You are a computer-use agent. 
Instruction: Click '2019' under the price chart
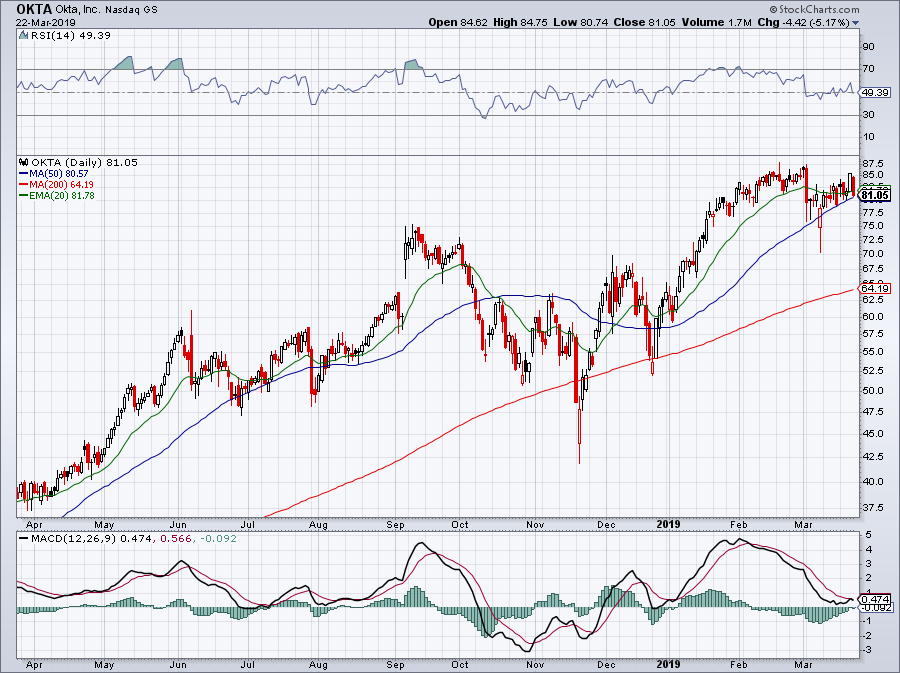pyautogui.click(x=668, y=524)
